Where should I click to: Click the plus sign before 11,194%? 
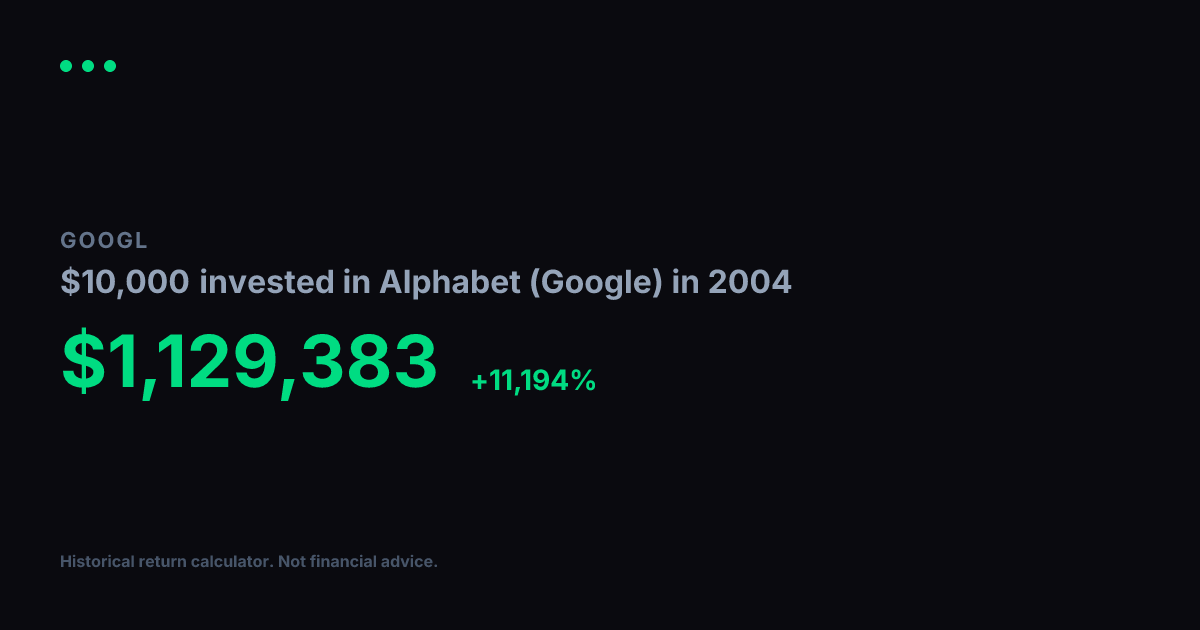pyautogui.click(x=479, y=381)
